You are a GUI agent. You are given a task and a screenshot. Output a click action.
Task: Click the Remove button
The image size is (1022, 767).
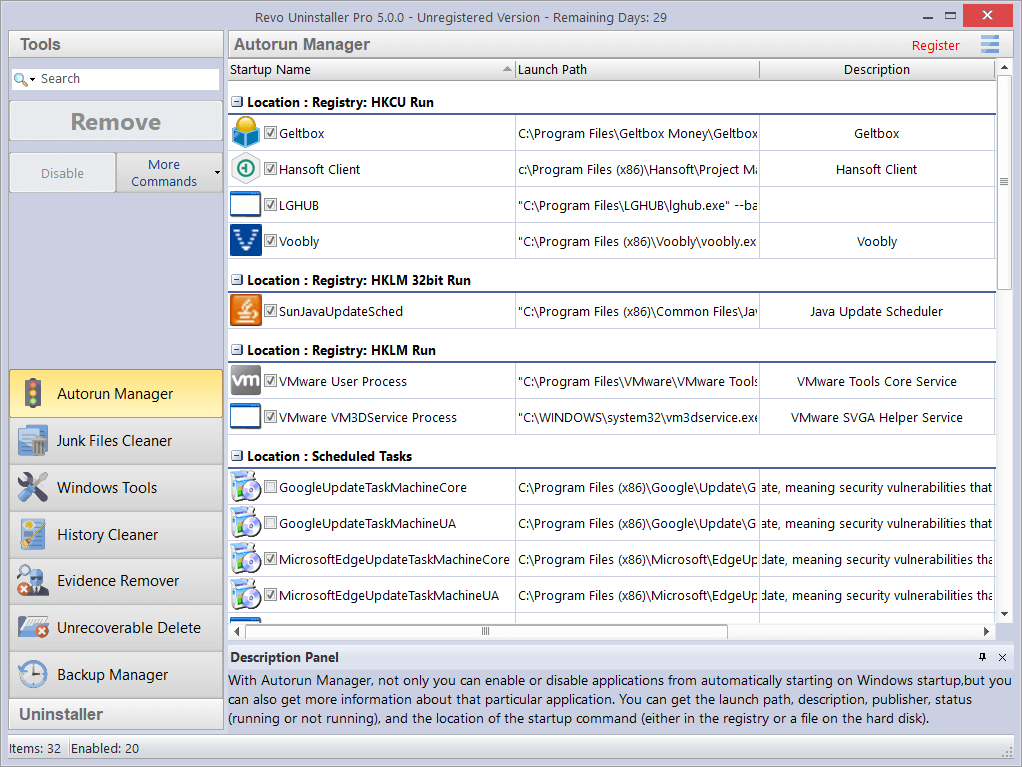click(116, 121)
